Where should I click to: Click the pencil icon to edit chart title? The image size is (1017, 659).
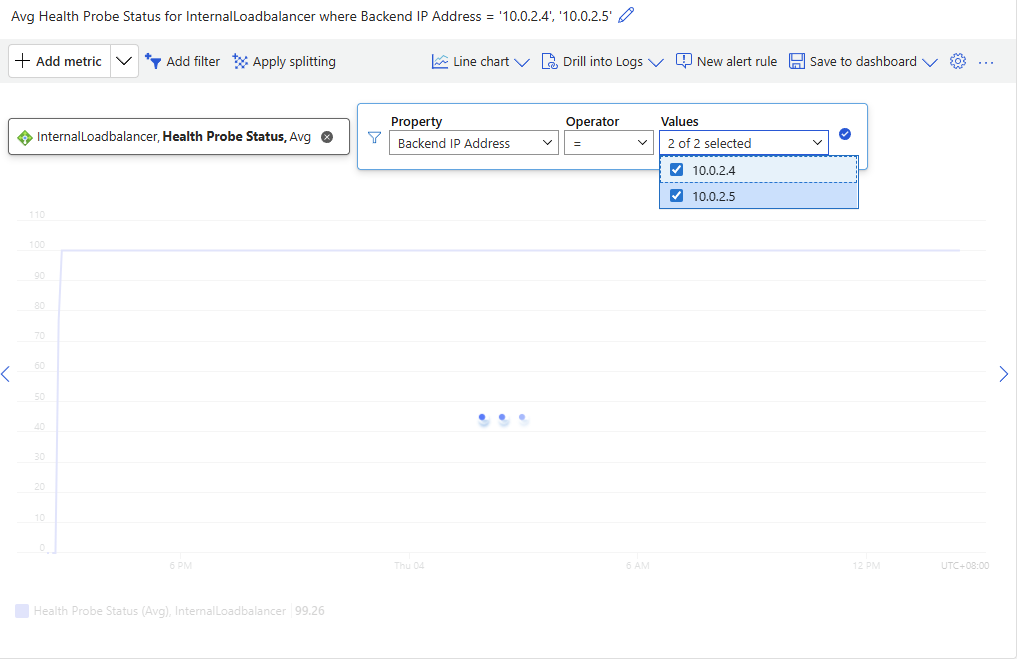tap(627, 15)
